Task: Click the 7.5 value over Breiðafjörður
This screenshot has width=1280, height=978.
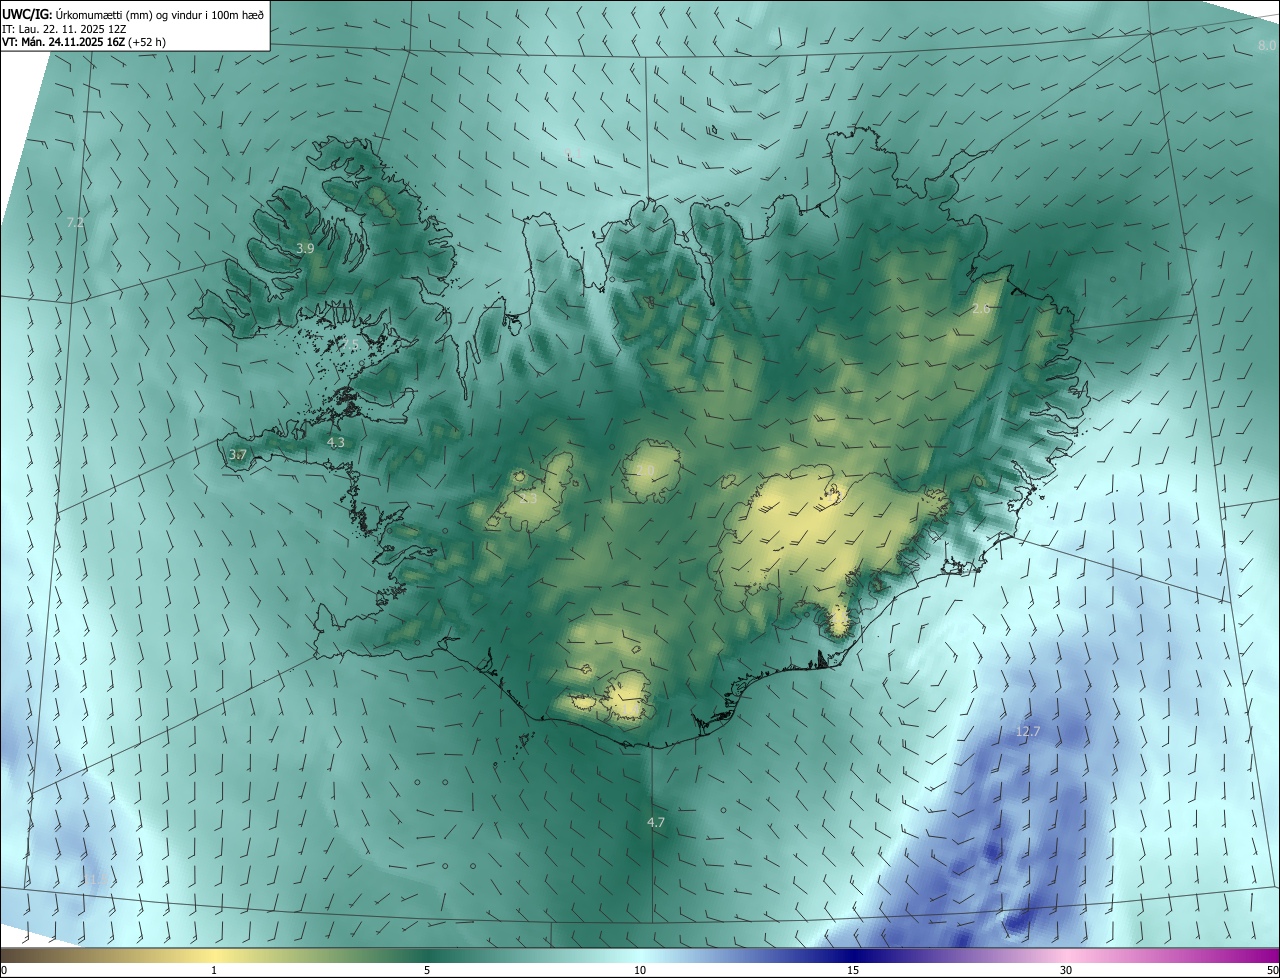Action: (x=349, y=345)
